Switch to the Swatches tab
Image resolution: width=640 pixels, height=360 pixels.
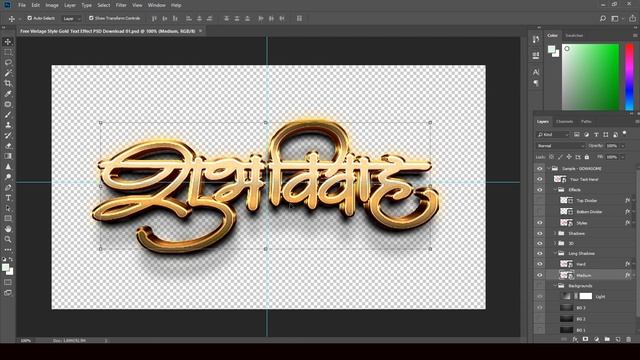point(574,36)
